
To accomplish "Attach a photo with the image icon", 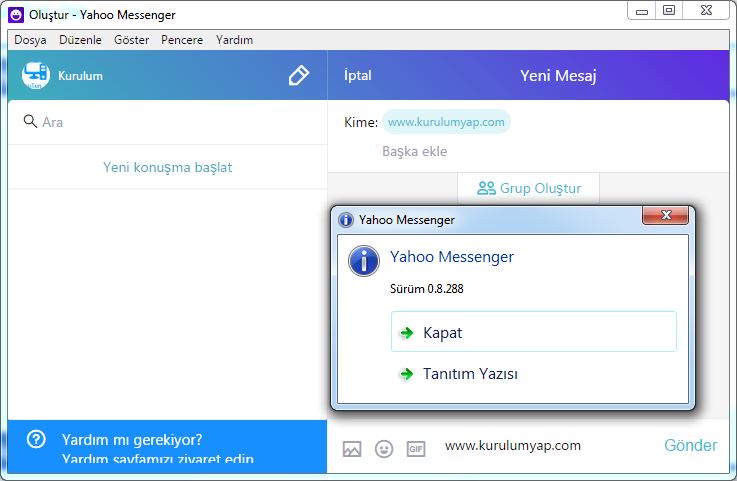I will click(352, 449).
